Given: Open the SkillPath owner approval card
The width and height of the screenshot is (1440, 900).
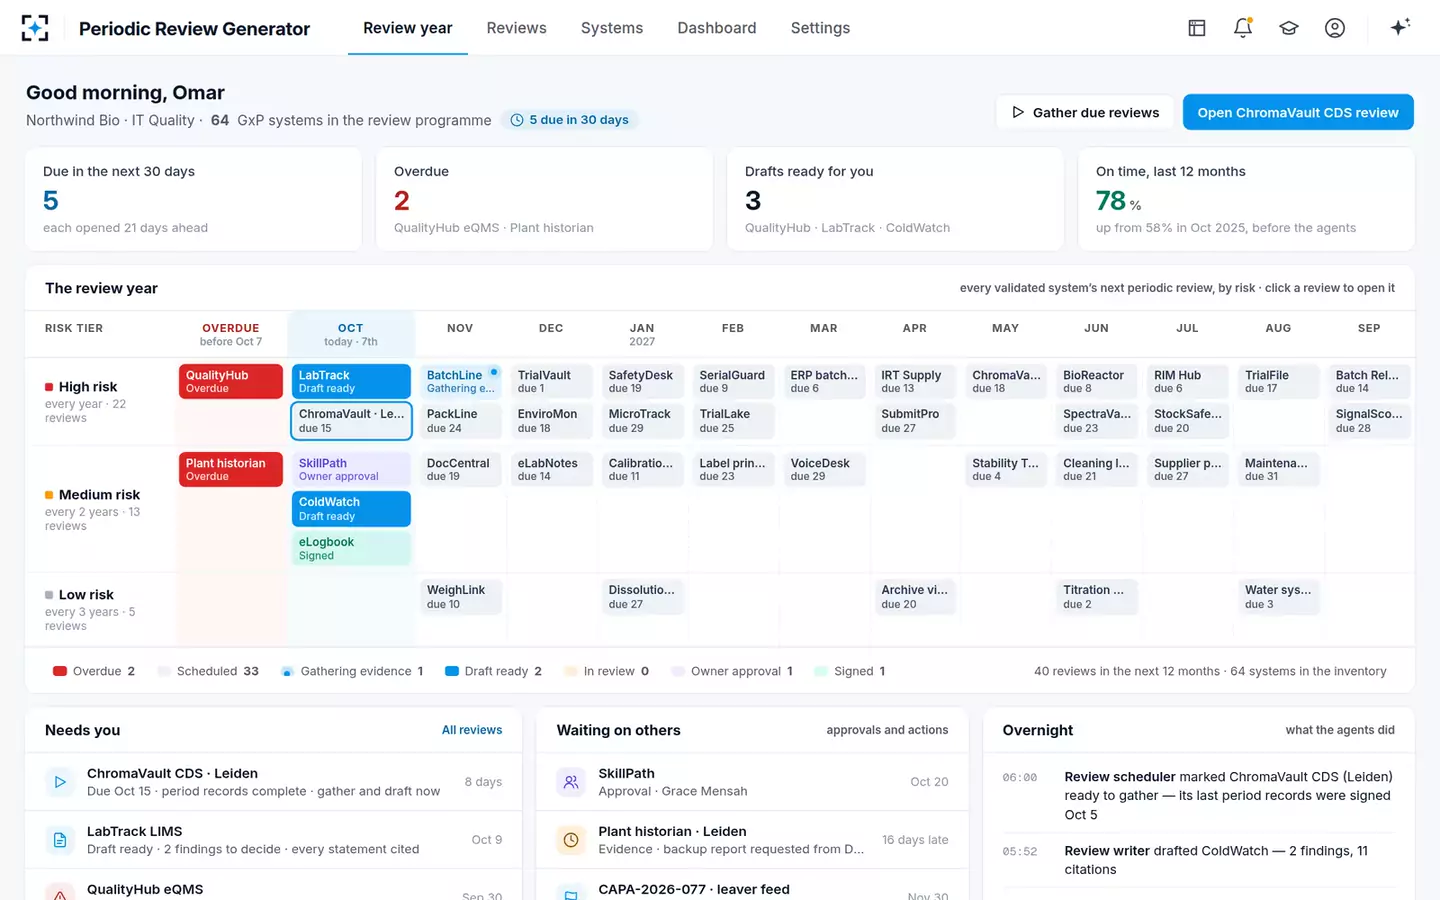Looking at the screenshot, I should [351, 469].
